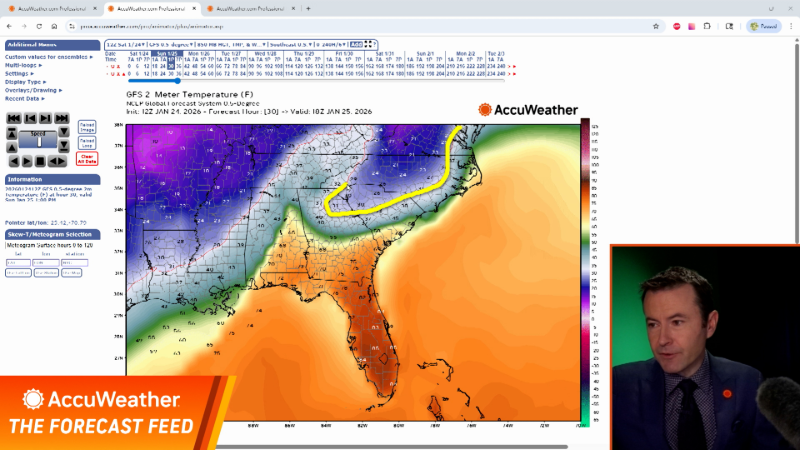This screenshot has width=800, height=450.
Task: Skip to the last frame of the loop
Action: click(62, 118)
